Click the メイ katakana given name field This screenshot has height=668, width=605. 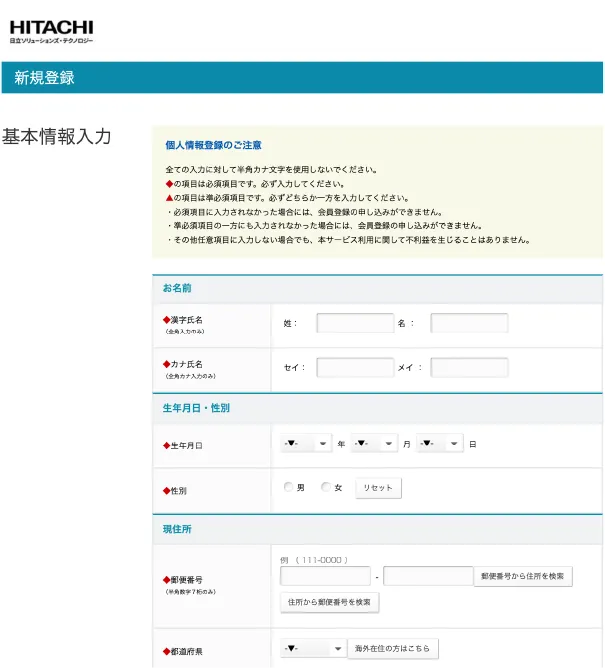pos(469,367)
